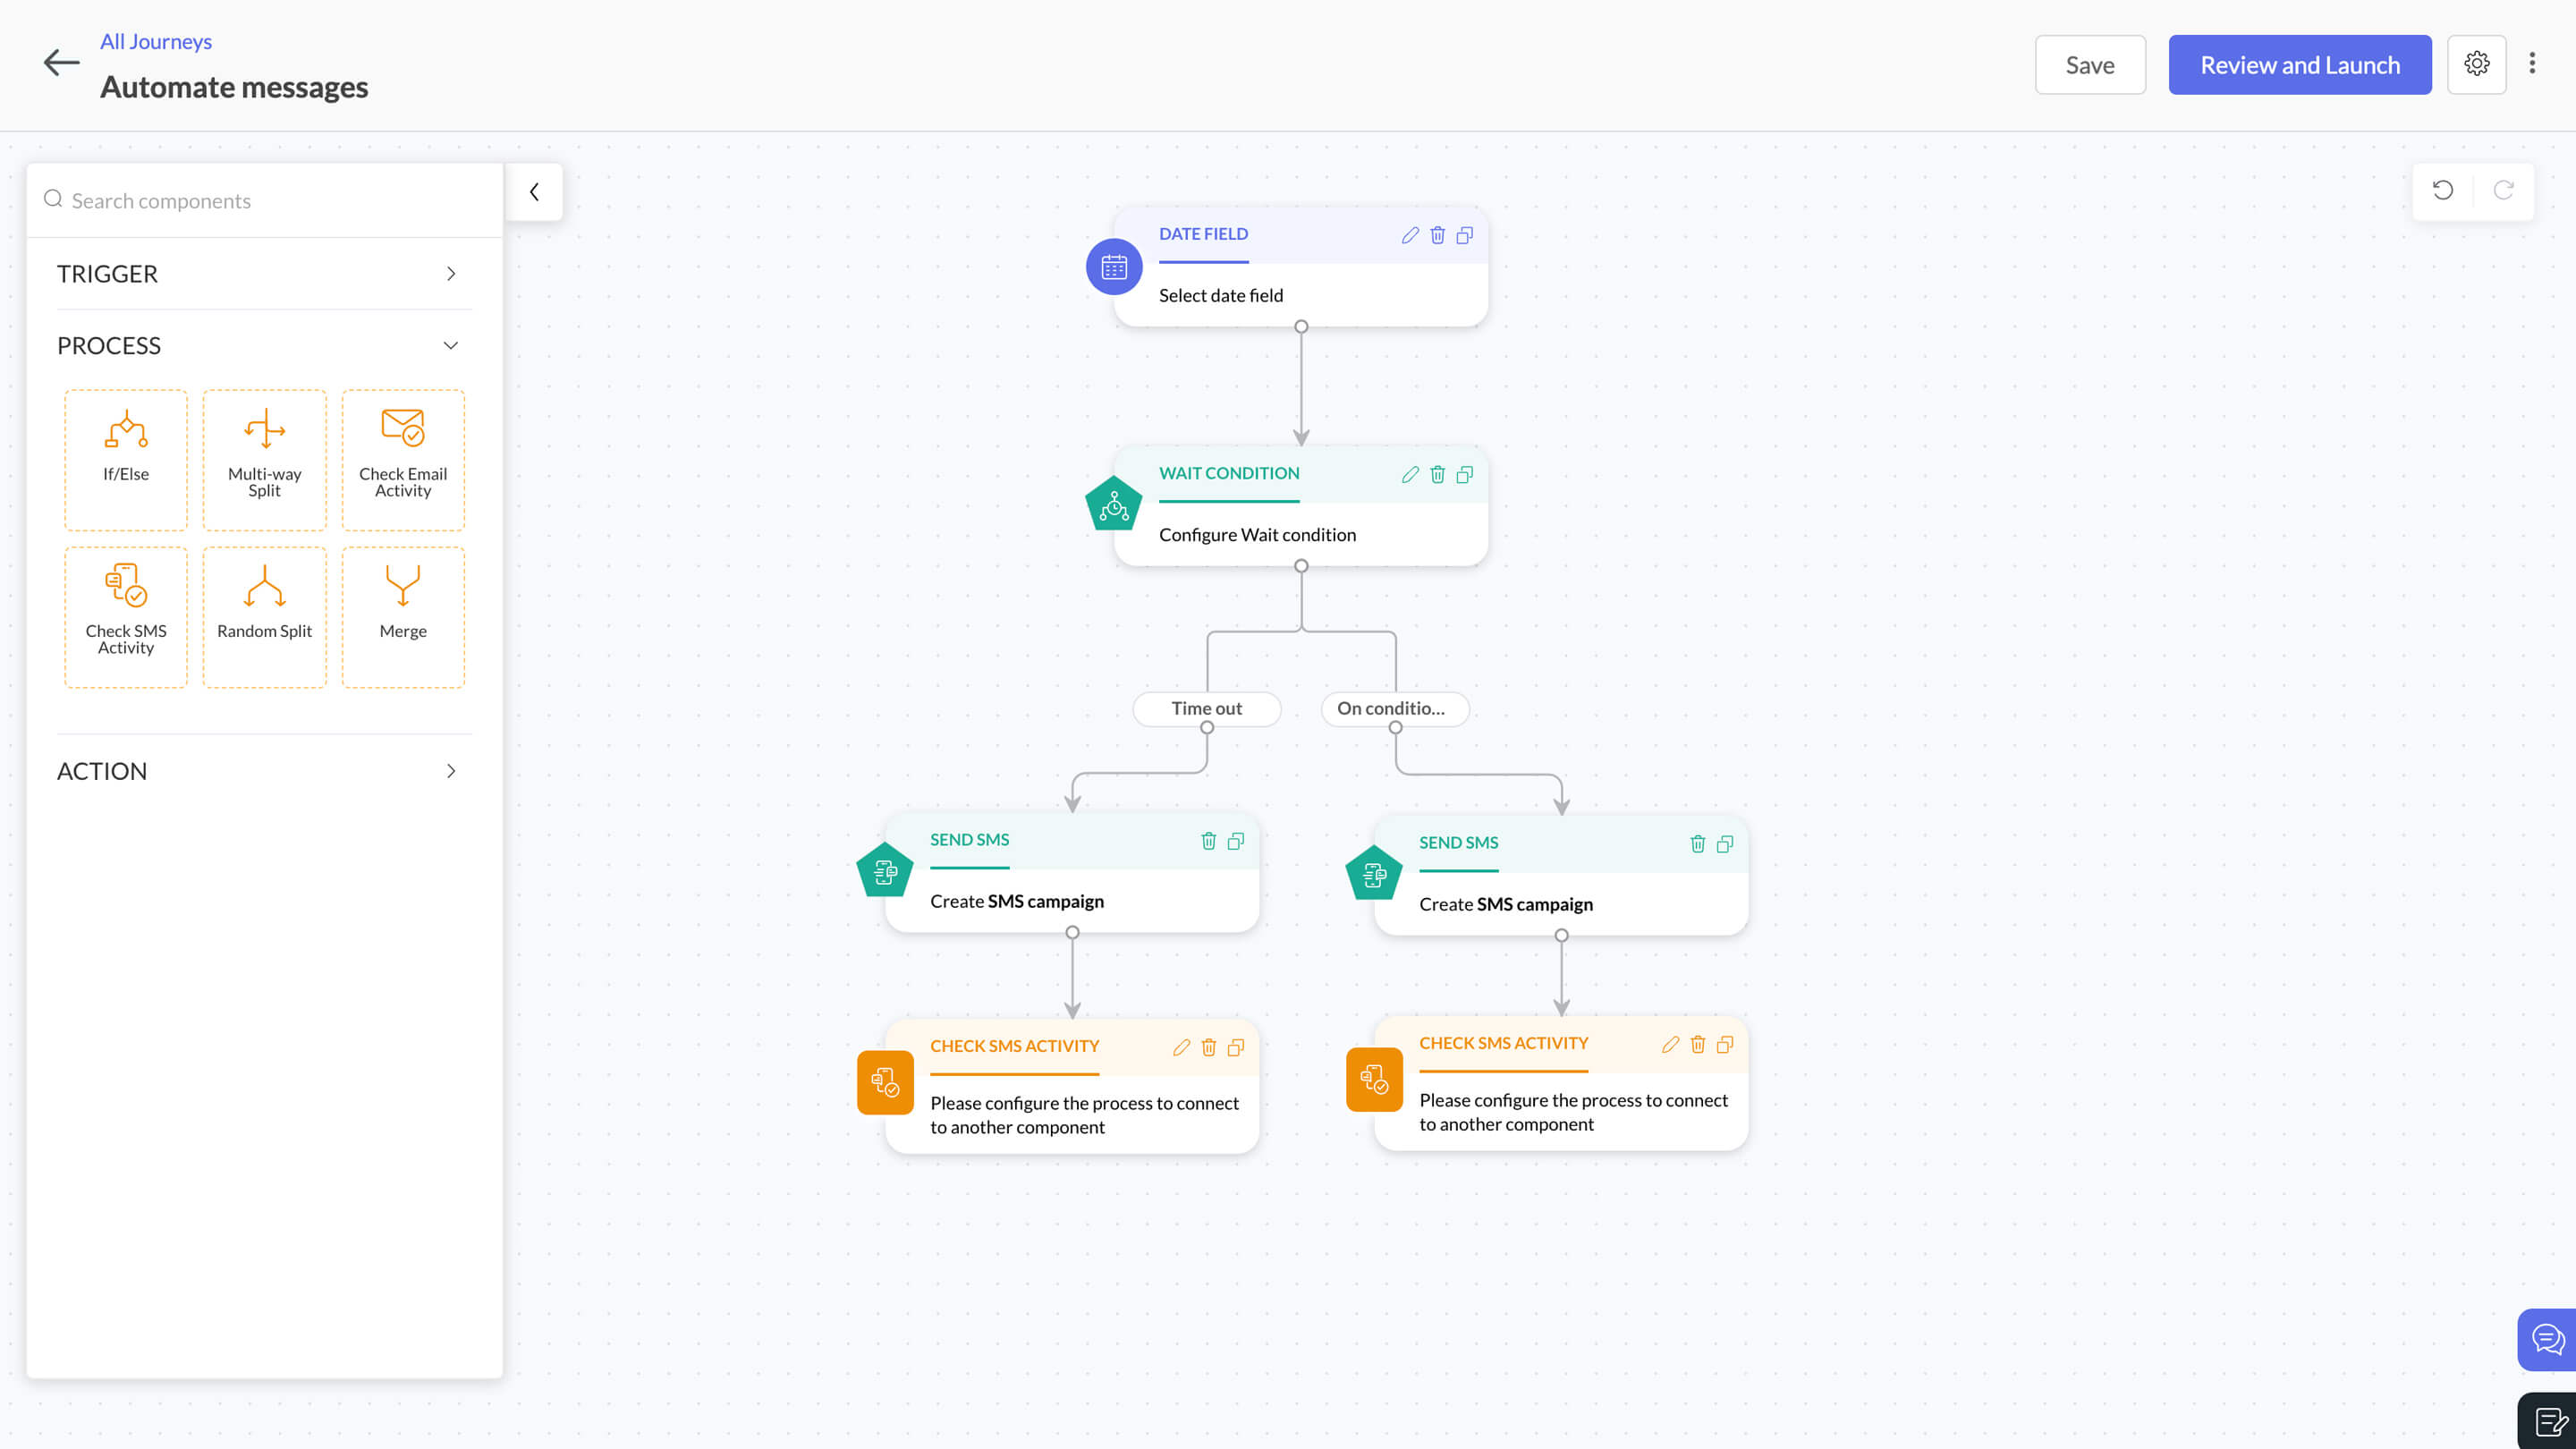The image size is (2576, 1449).
Task: Select the Multi-way Split component
Action: click(x=265, y=460)
